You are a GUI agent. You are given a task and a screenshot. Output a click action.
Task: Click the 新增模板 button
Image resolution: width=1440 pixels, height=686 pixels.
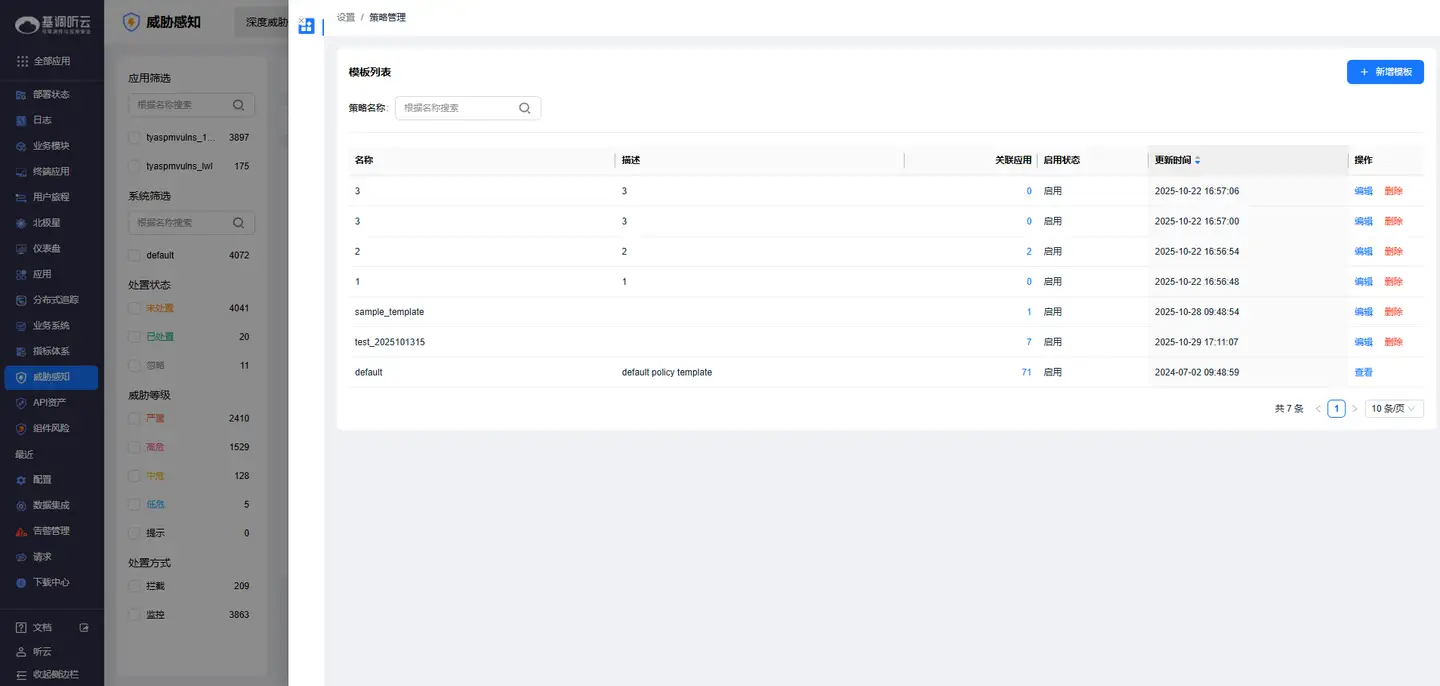click(x=1385, y=72)
